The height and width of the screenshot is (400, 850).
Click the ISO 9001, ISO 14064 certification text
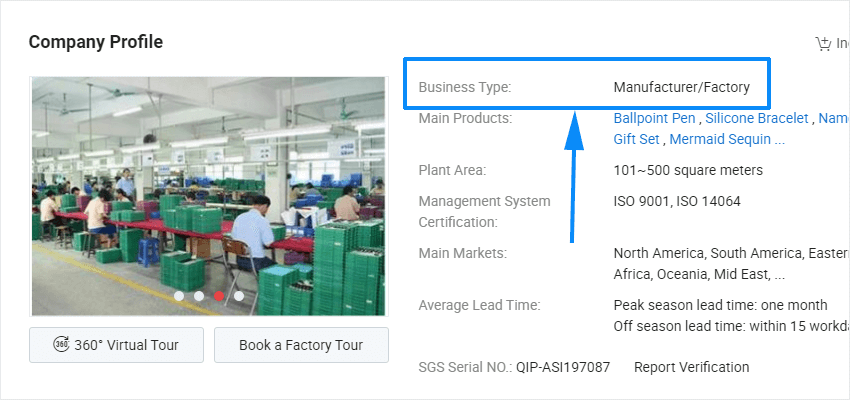click(677, 201)
